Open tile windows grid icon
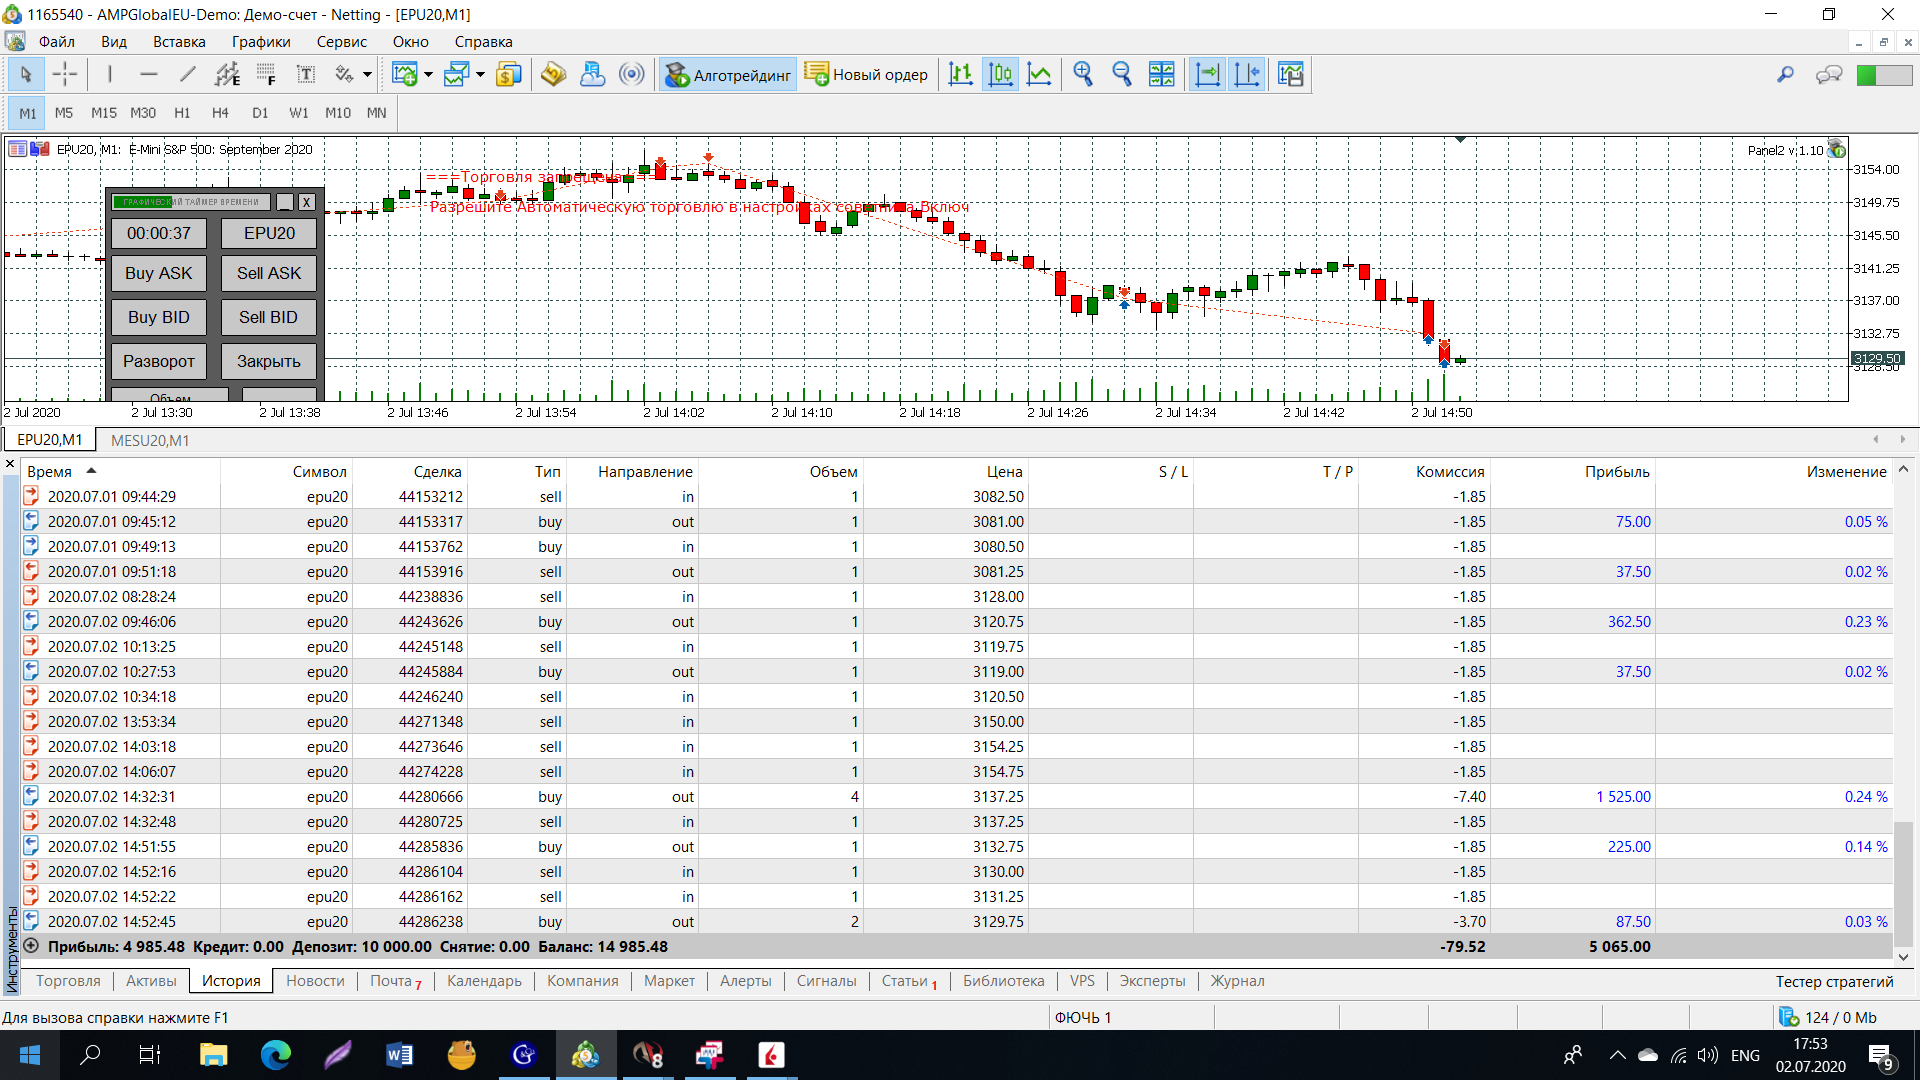The height and width of the screenshot is (1080, 1920). point(1162,74)
